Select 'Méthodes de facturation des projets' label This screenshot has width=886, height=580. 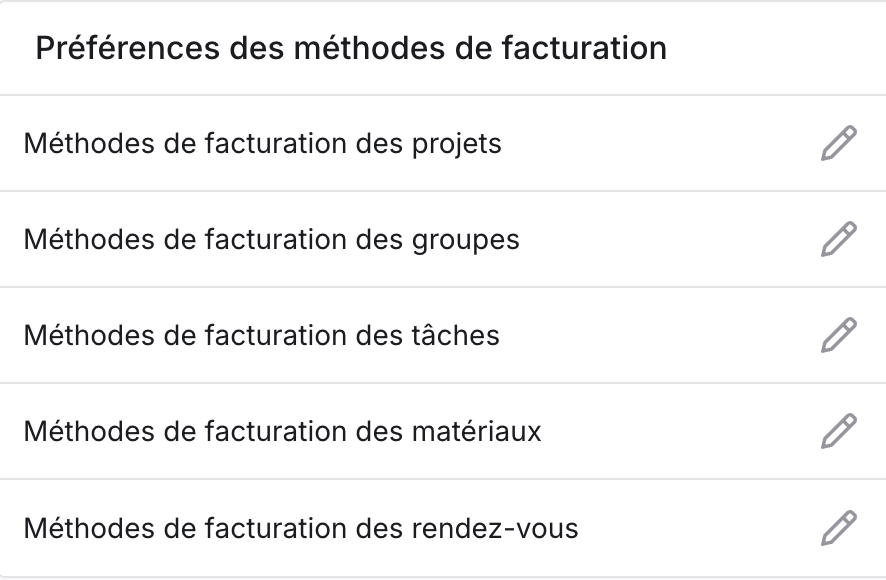point(262,144)
